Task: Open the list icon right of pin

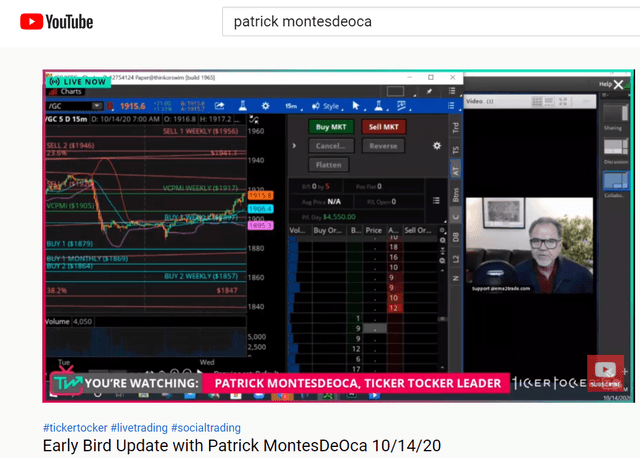Action: pos(452,91)
